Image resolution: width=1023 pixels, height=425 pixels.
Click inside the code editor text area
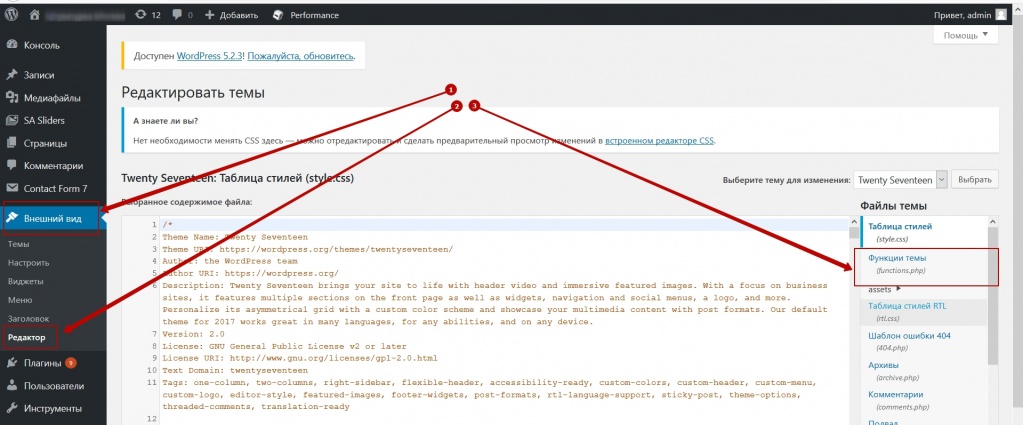[502, 323]
